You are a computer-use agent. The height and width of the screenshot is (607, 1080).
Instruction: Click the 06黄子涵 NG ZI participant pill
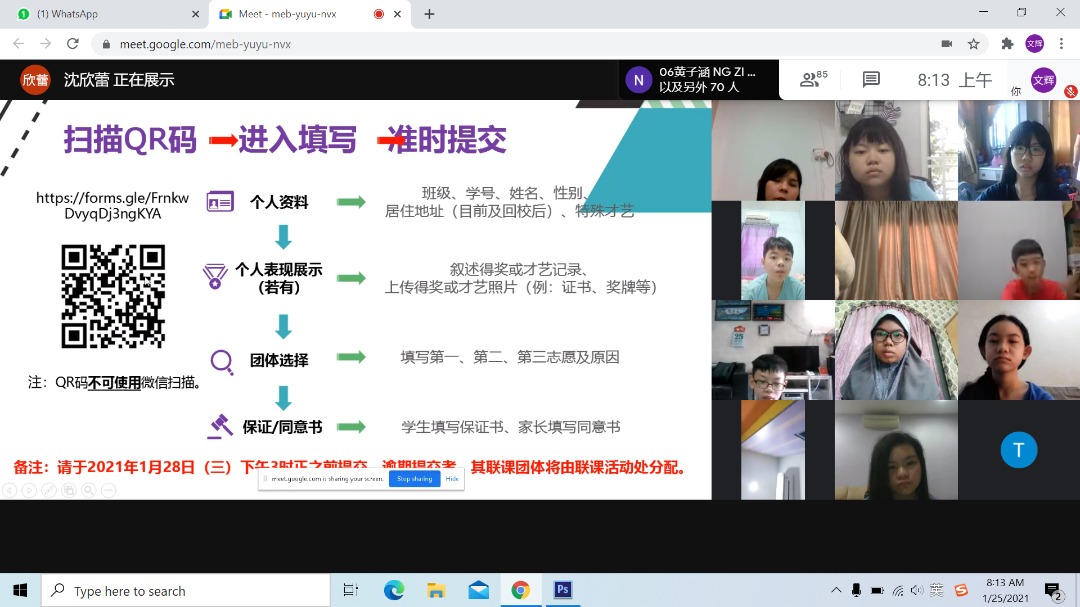tap(698, 80)
